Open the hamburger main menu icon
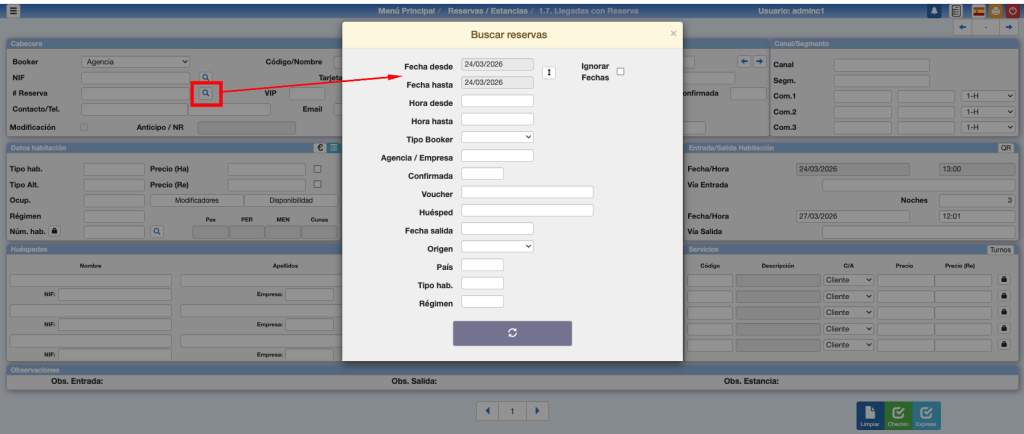The width and height of the screenshot is (1024, 434). pyautogui.click(x=14, y=11)
